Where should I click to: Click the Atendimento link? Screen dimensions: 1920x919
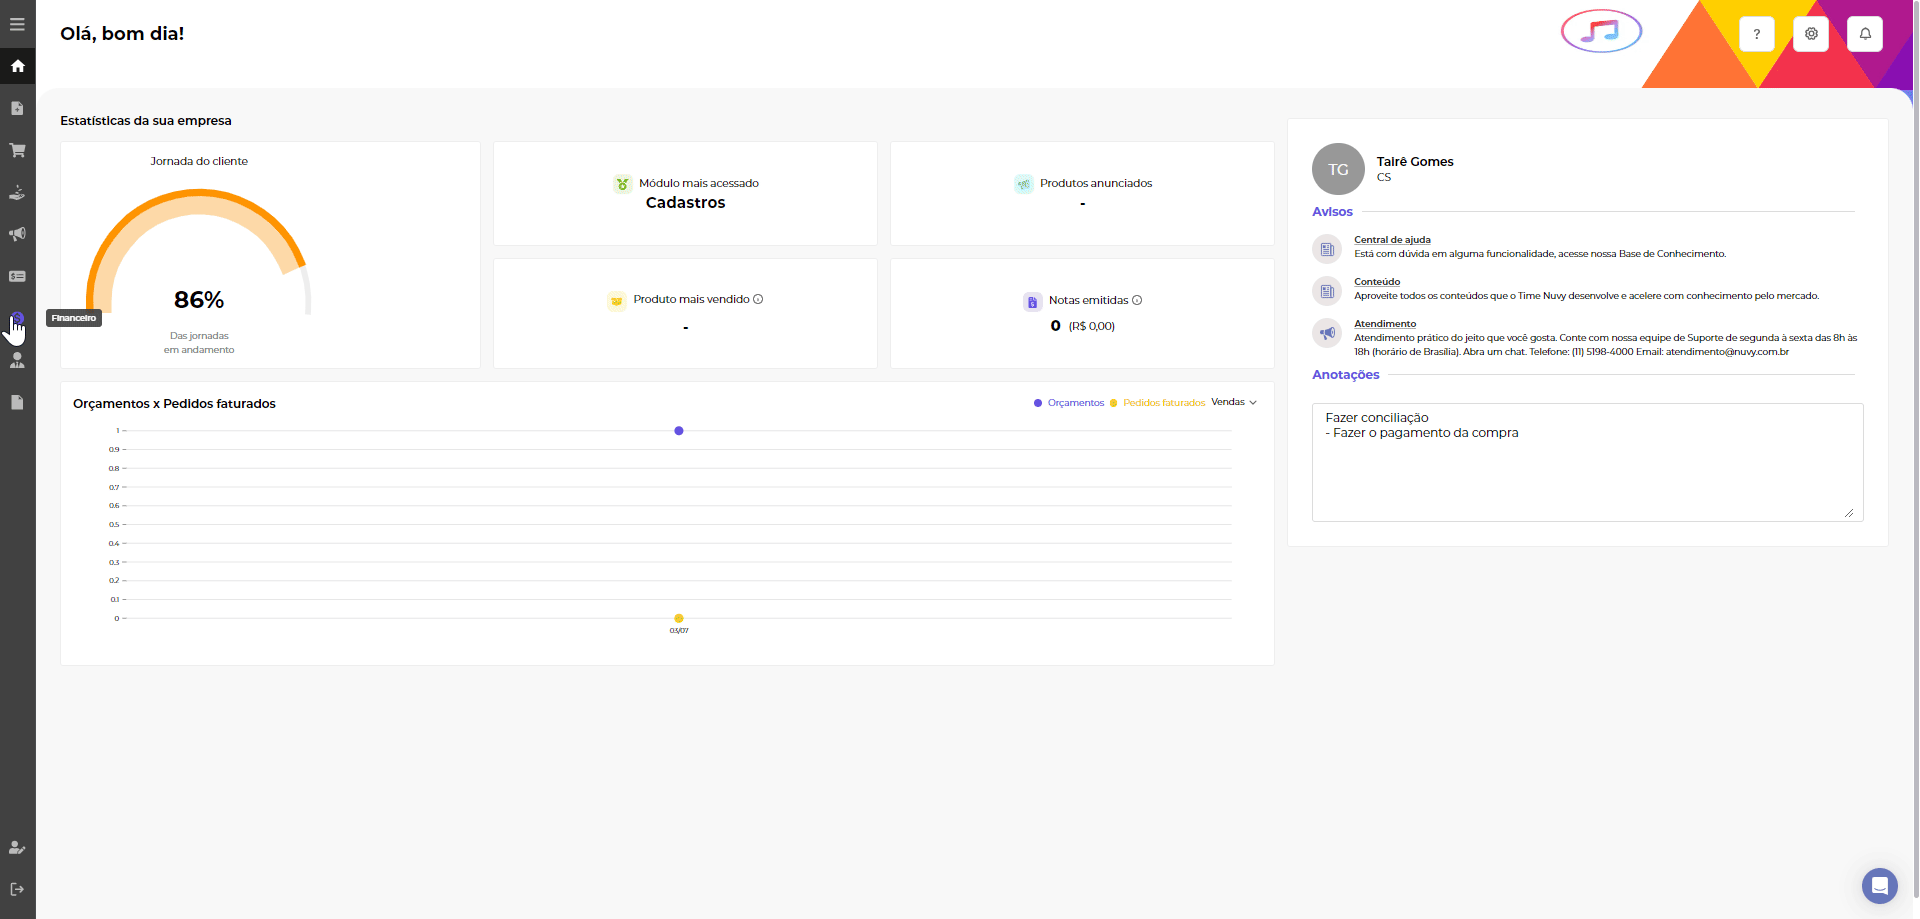click(1385, 324)
